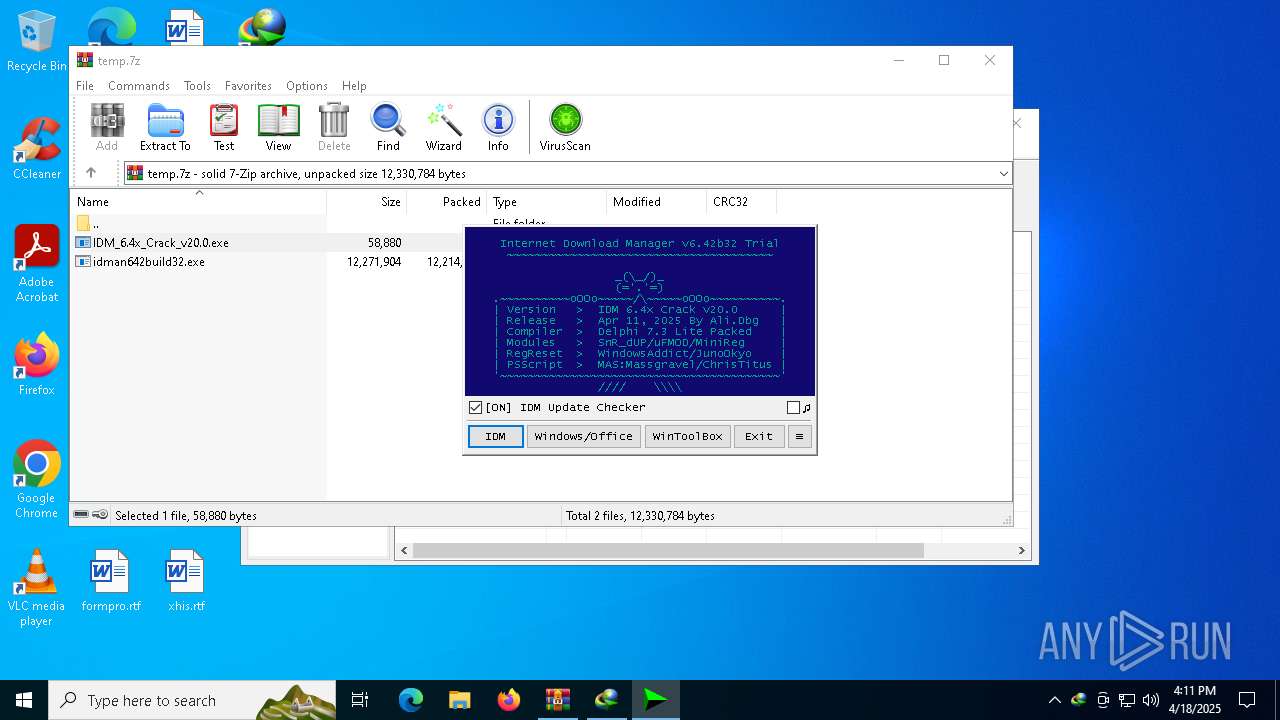1280x720 pixels.
Task: Show hidden system tray icons
Action: click(x=1054, y=700)
